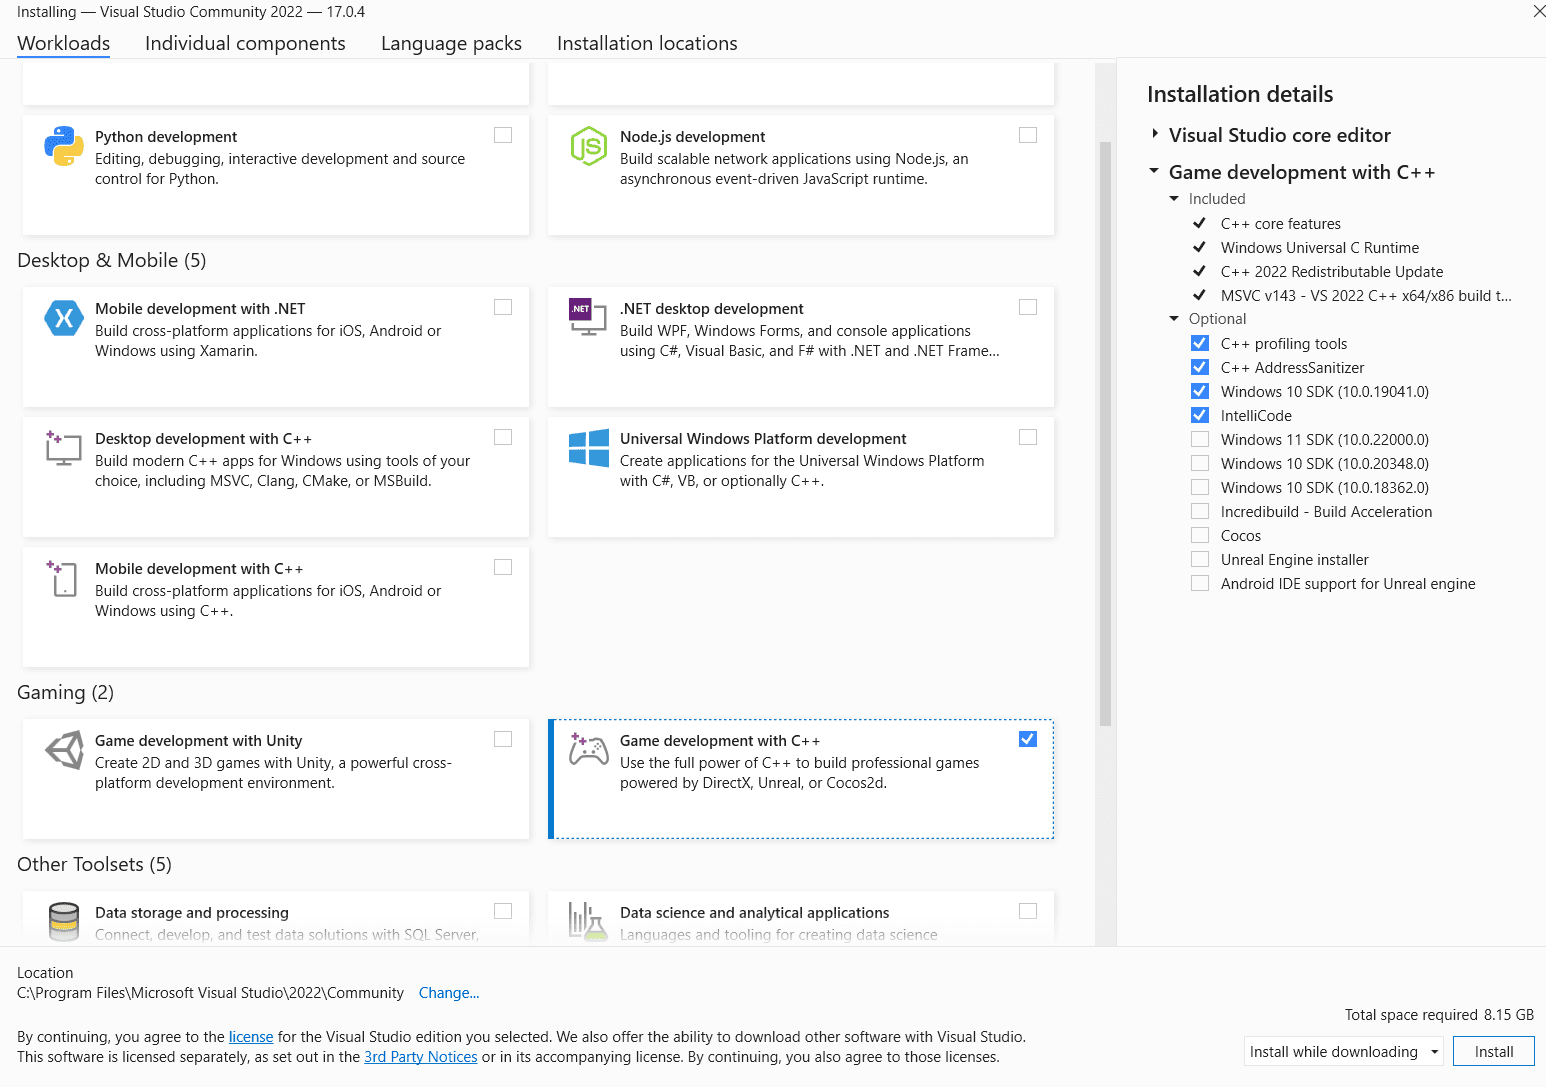
Task: Click the game controller icon for C++ games
Action: click(x=588, y=750)
